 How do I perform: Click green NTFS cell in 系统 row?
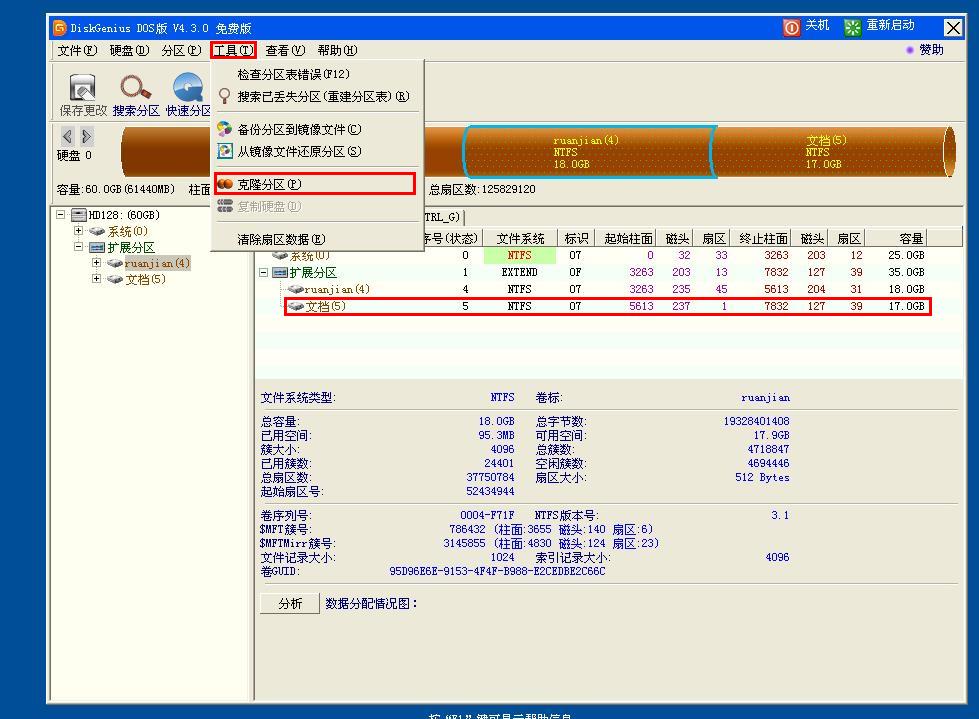[519, 255]
